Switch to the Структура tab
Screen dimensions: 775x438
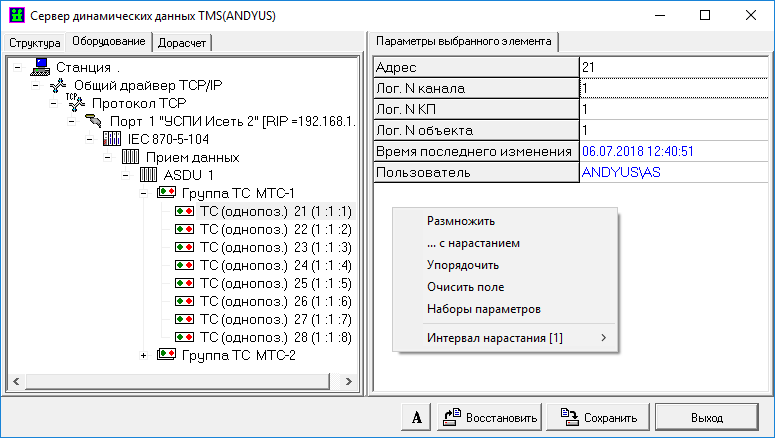tap(34, 43)
